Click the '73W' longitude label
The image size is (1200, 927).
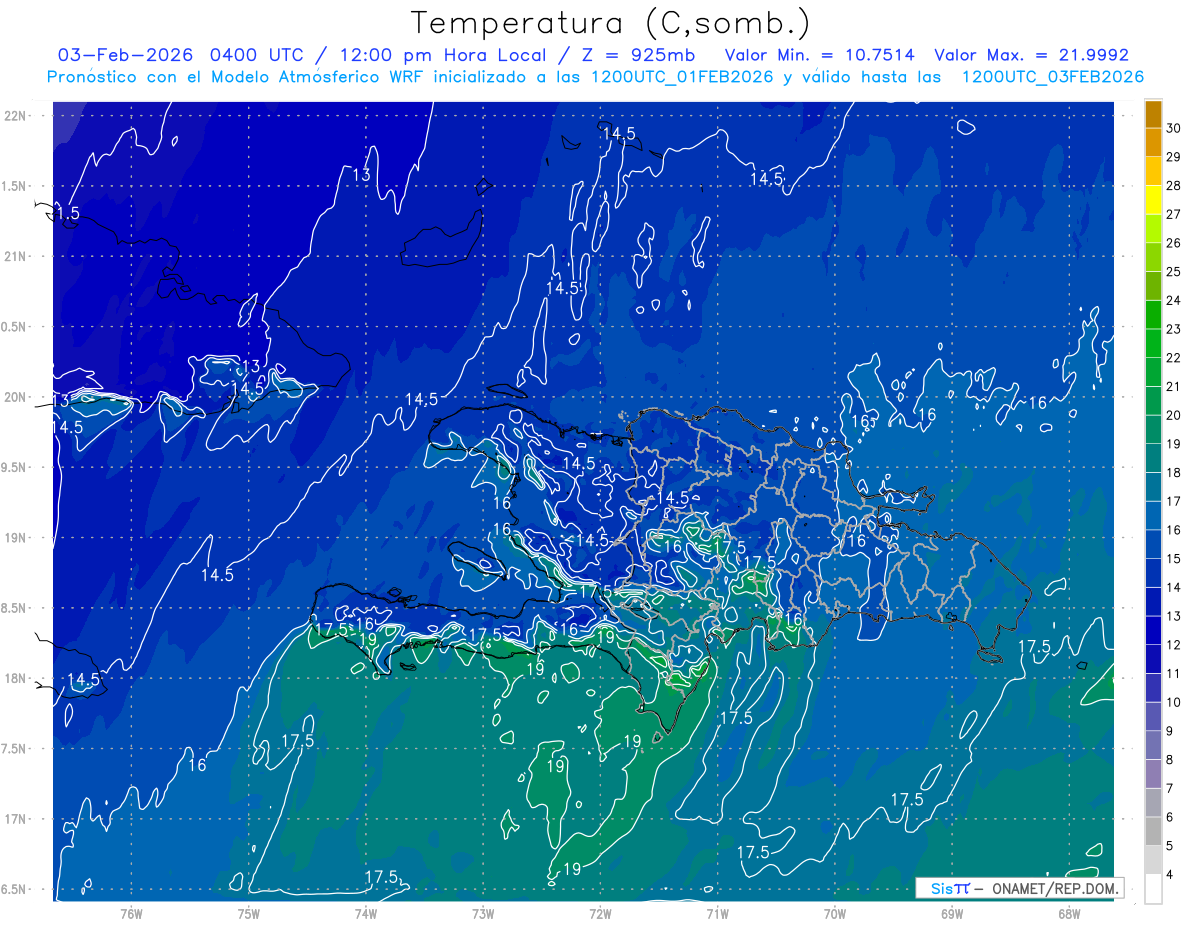tap(483, 914)
